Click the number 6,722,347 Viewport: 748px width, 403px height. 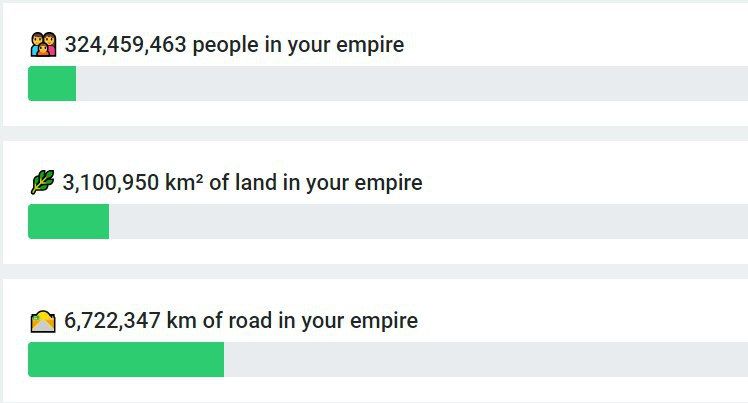(112, 320)
